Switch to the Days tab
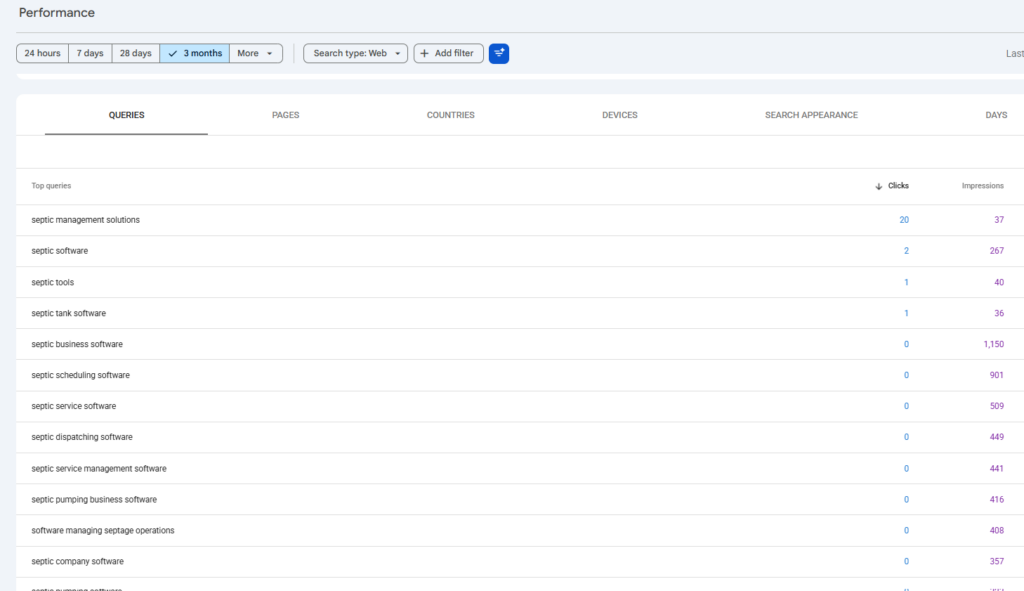Image resolution: width=1024 pixels, height=591 pixels. 996,115
